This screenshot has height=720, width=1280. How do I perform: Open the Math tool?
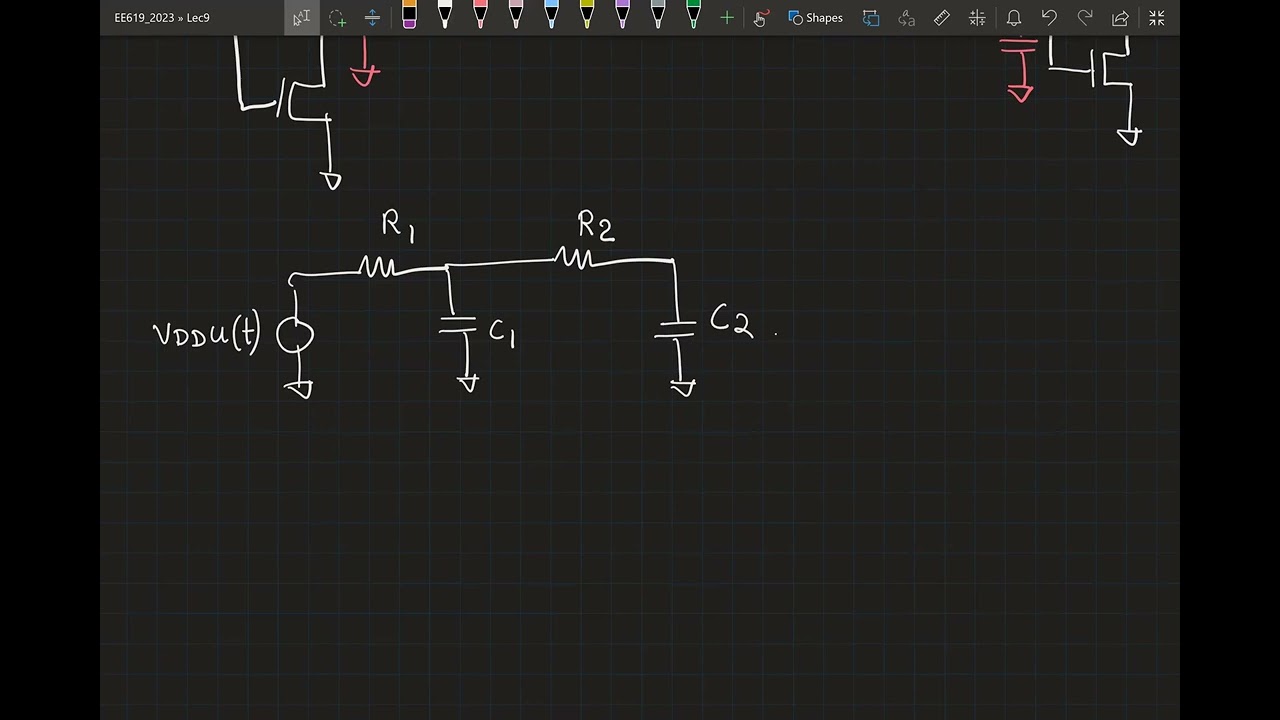[x=978, y=17]
